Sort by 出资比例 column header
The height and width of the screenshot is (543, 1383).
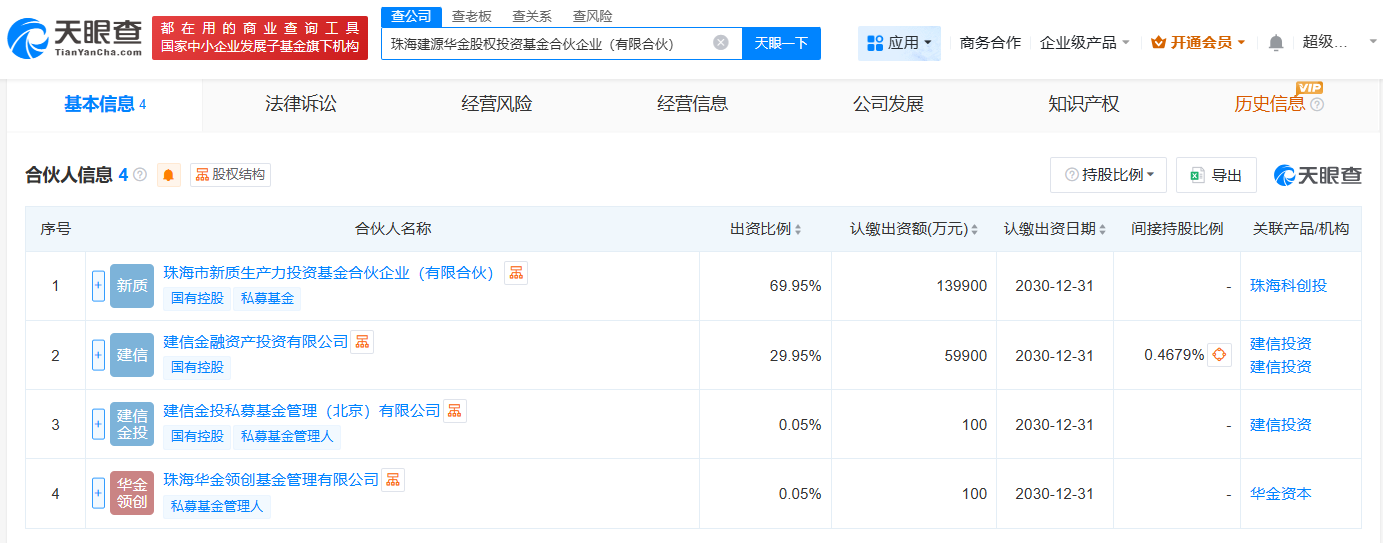click(x=766, y=229)
